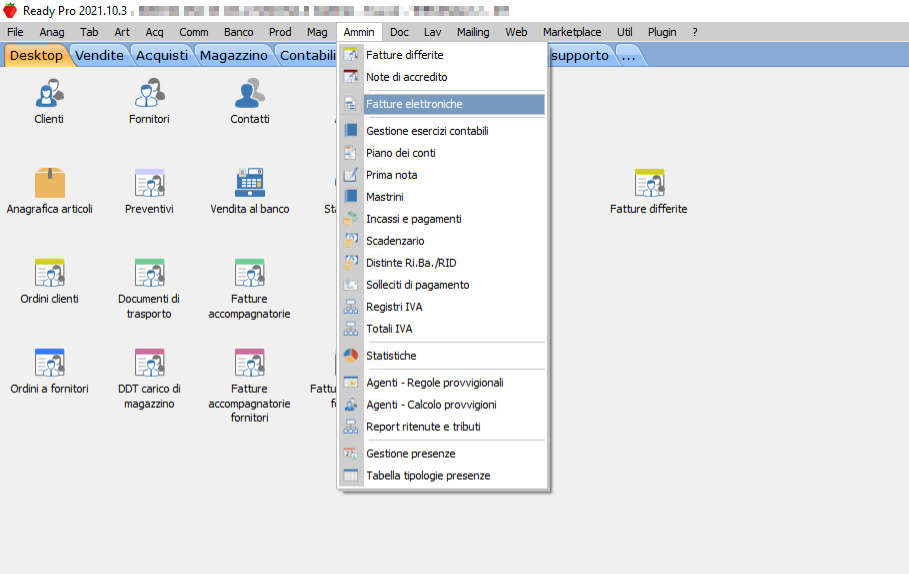Open the Mailing menu
This screenshot has height=574, width=909.
pos(473,32)
